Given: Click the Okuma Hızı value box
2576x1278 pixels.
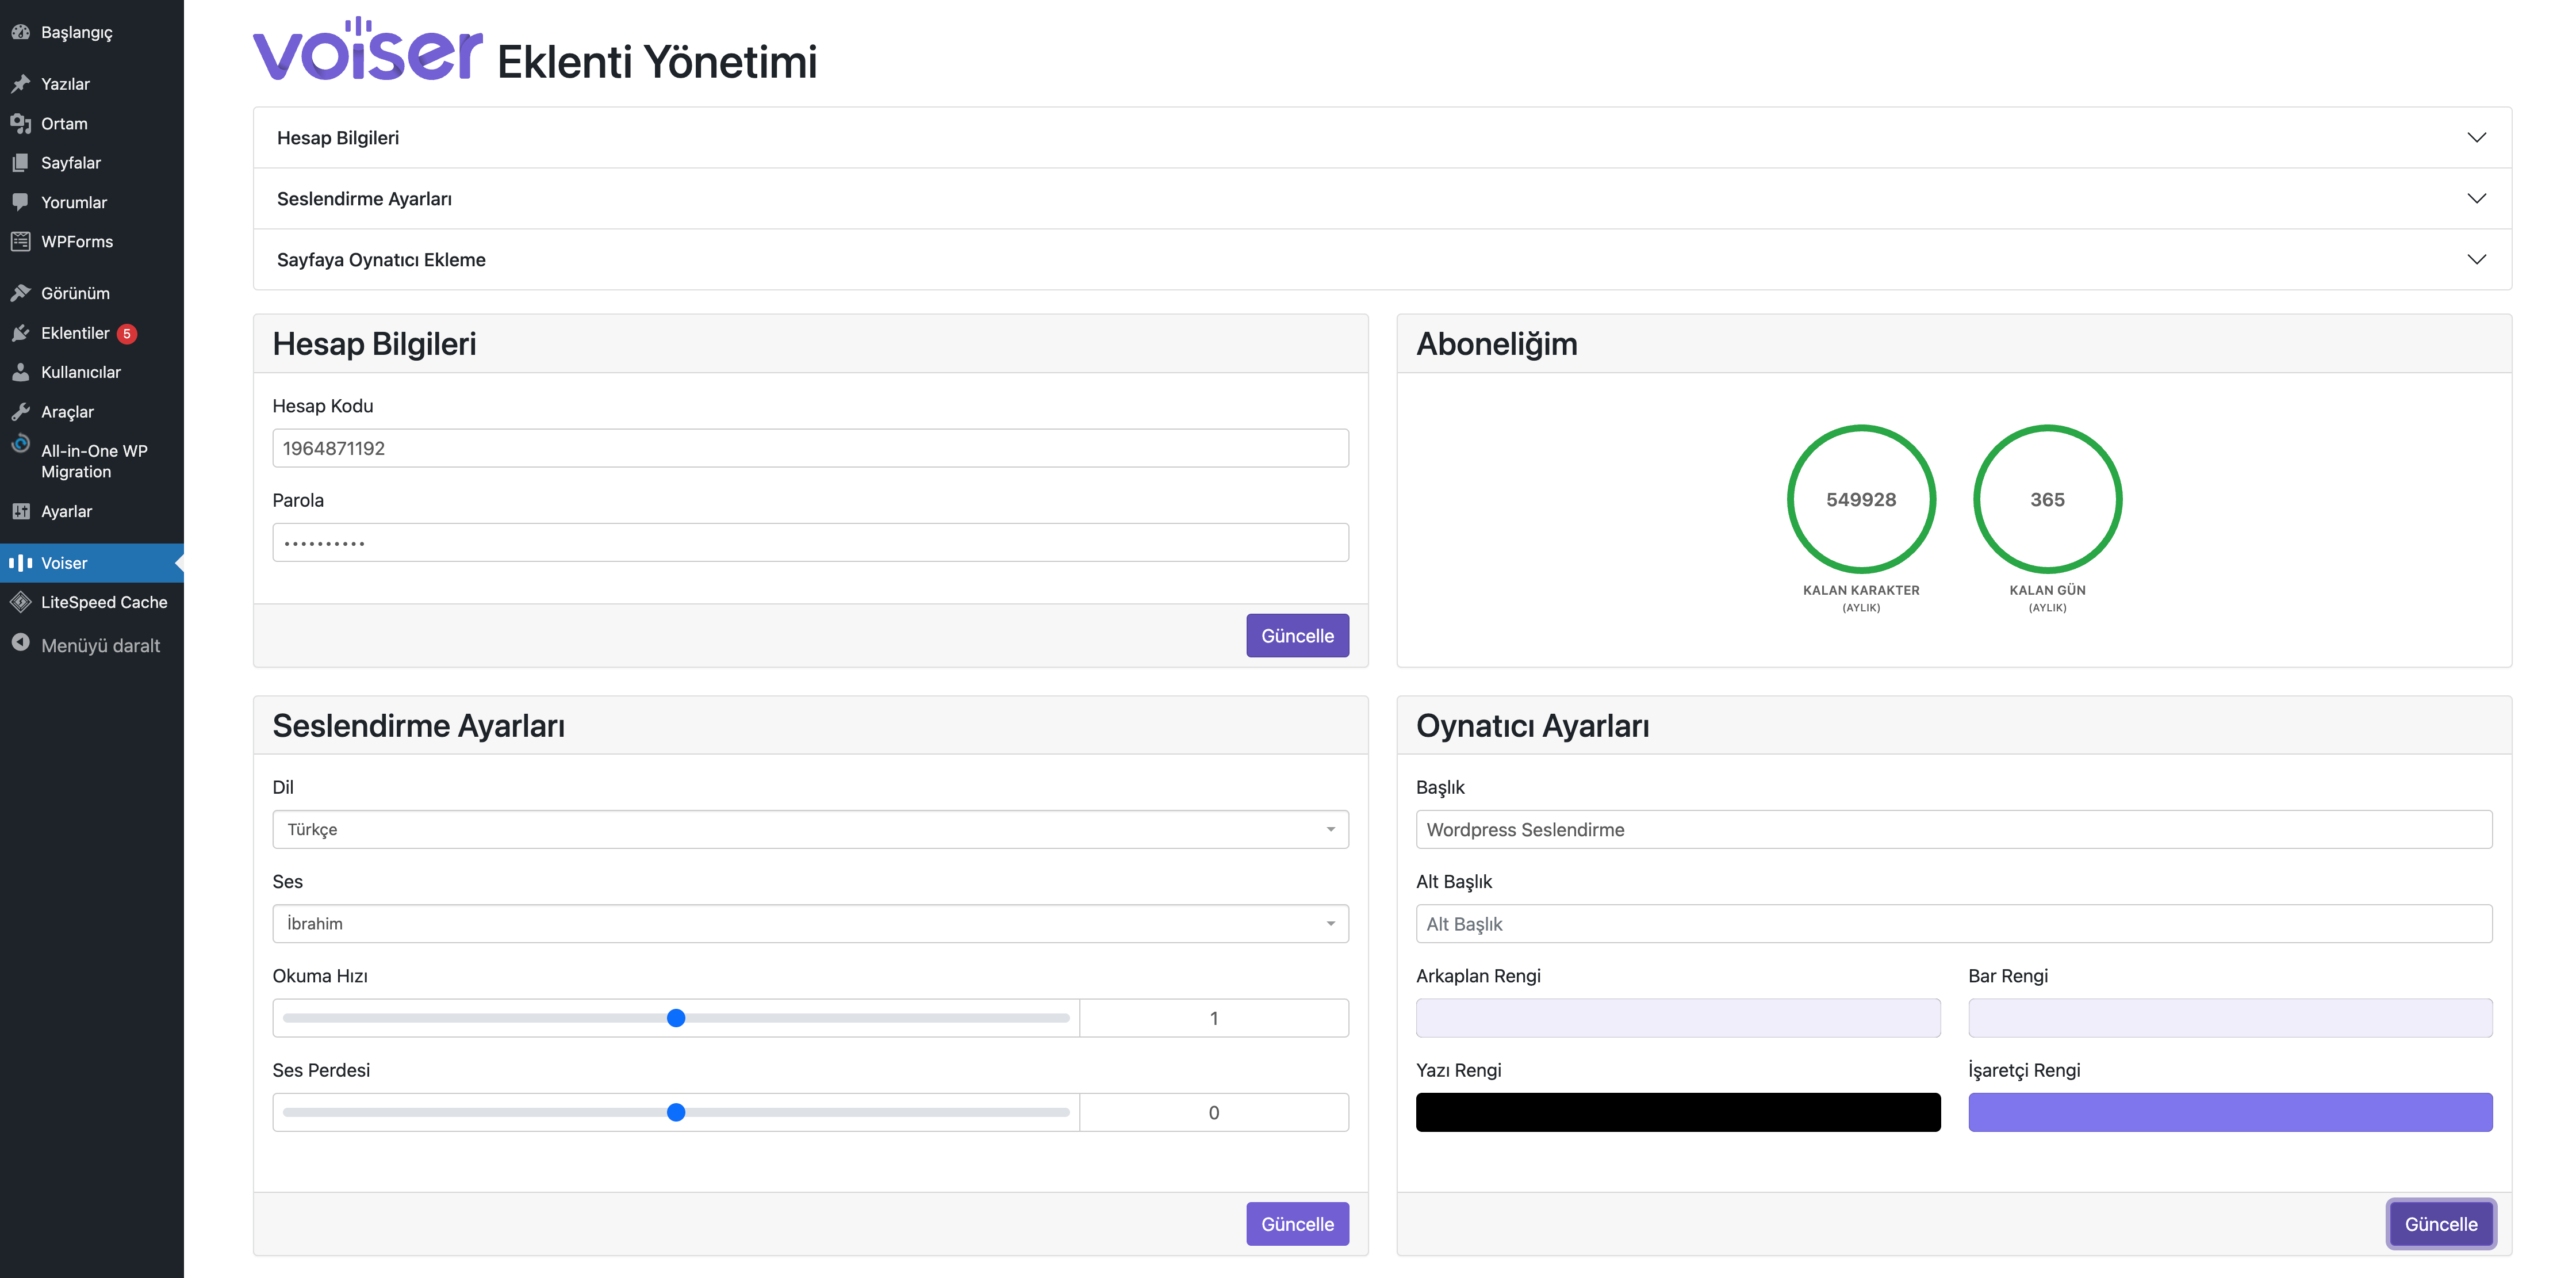Looking at the screenshot, I should click(1214, 1018).
